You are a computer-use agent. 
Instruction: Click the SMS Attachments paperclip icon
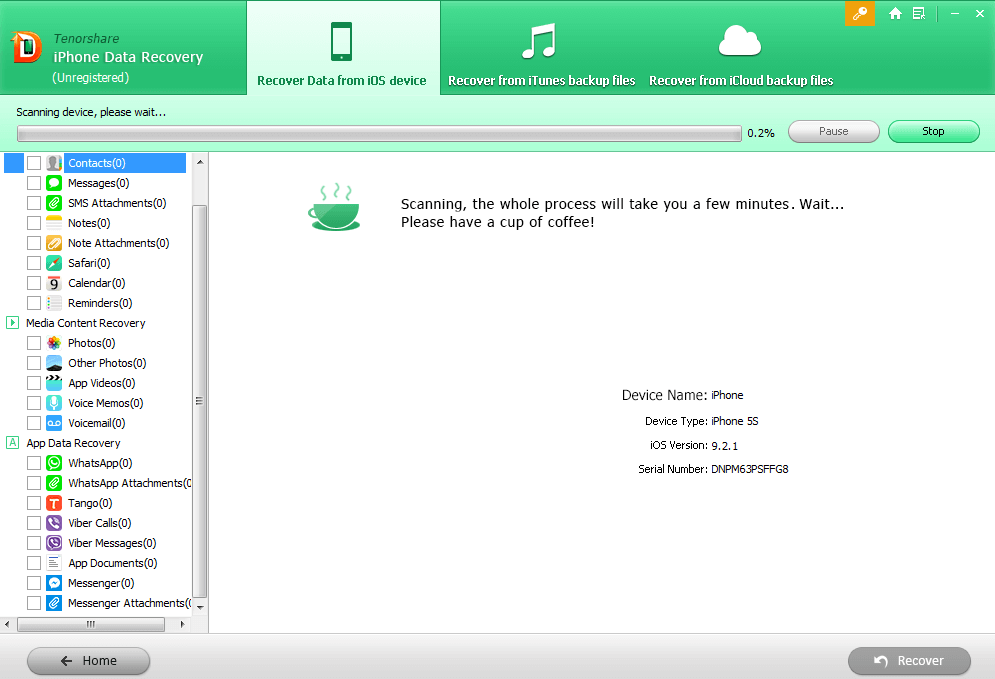coord(54,203)
